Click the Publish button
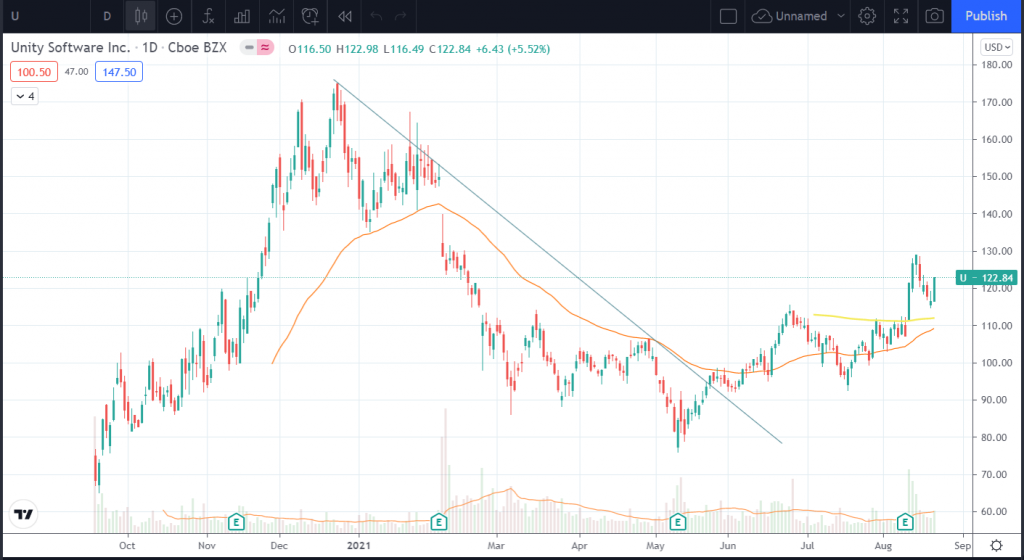Viewport: 1024px width, 560px height. (986, 16)
